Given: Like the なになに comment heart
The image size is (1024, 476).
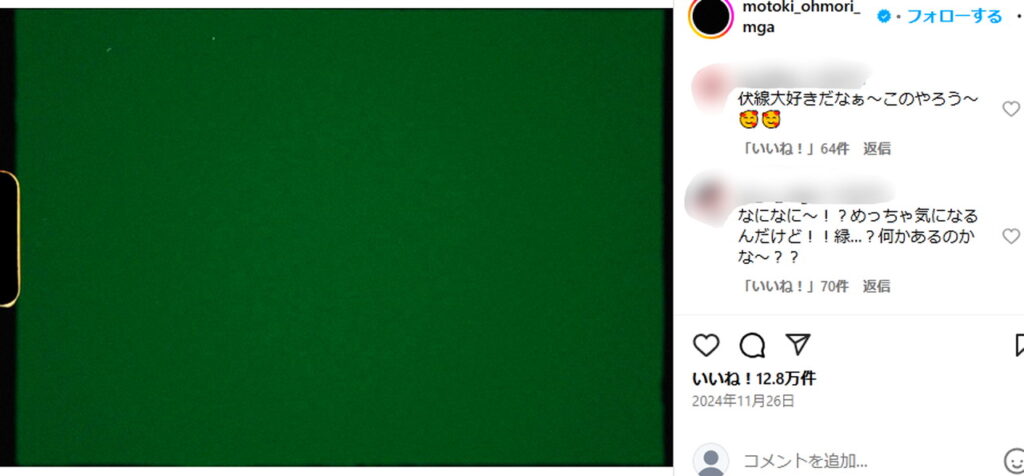Looking at the screenshot, I should [x=1011, y=236].
